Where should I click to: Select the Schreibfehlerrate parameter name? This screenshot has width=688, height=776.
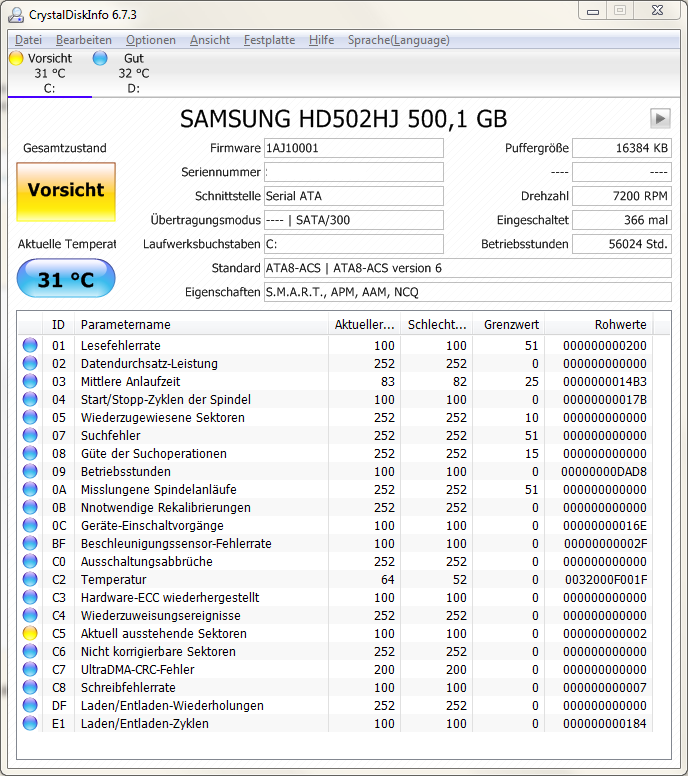128,687
